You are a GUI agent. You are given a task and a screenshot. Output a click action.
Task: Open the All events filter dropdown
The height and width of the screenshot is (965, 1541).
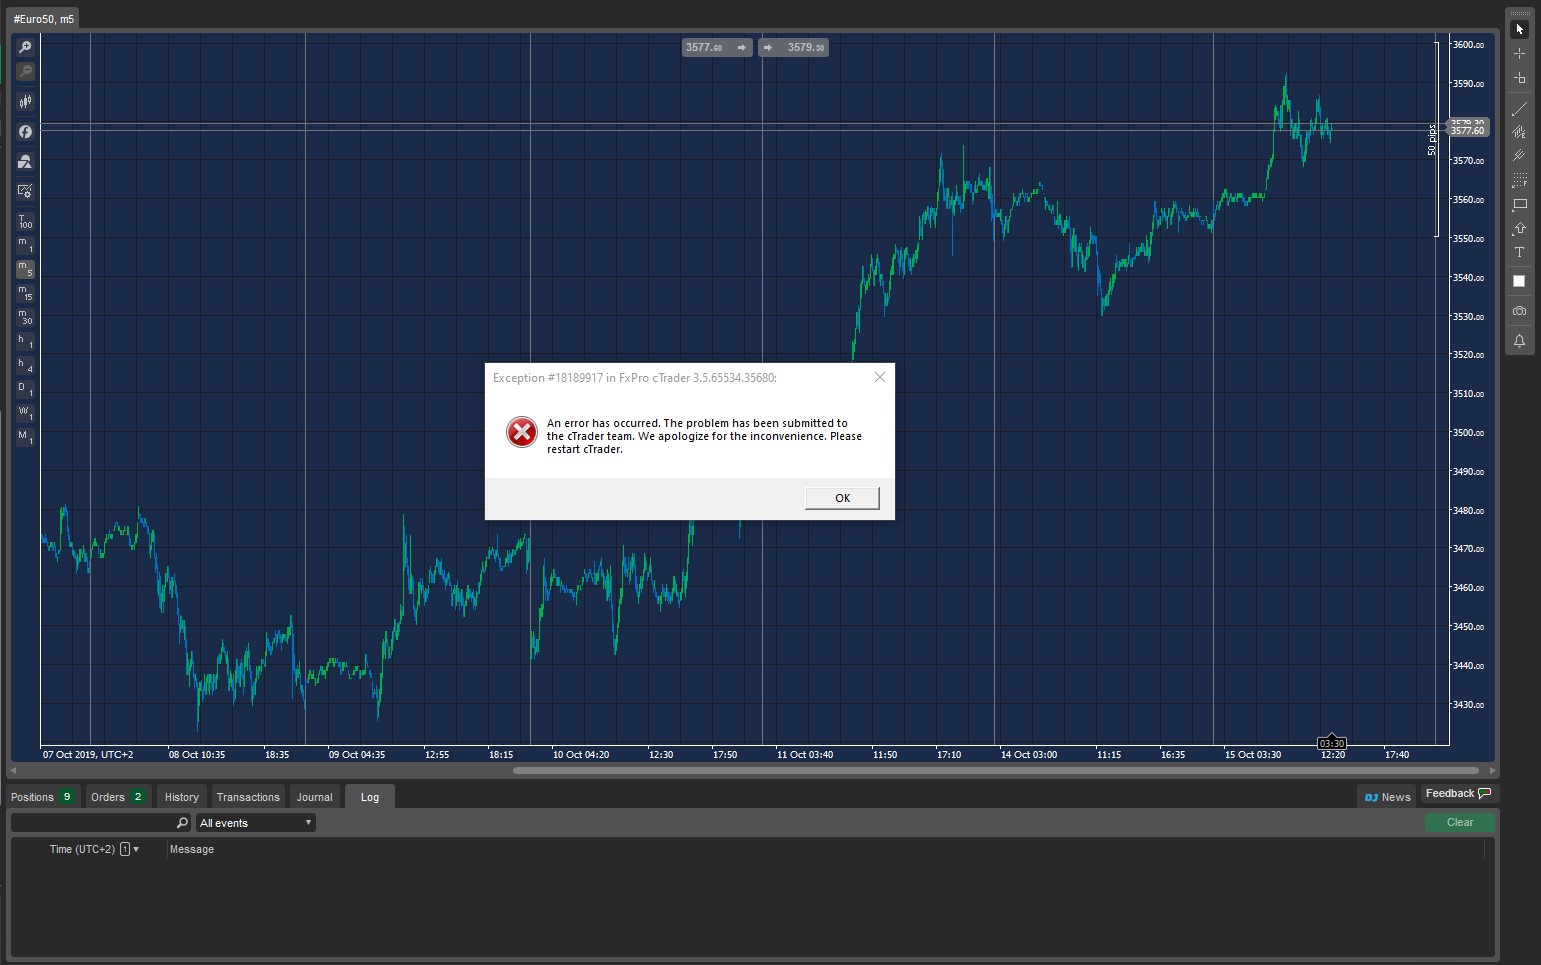(256, 823)
